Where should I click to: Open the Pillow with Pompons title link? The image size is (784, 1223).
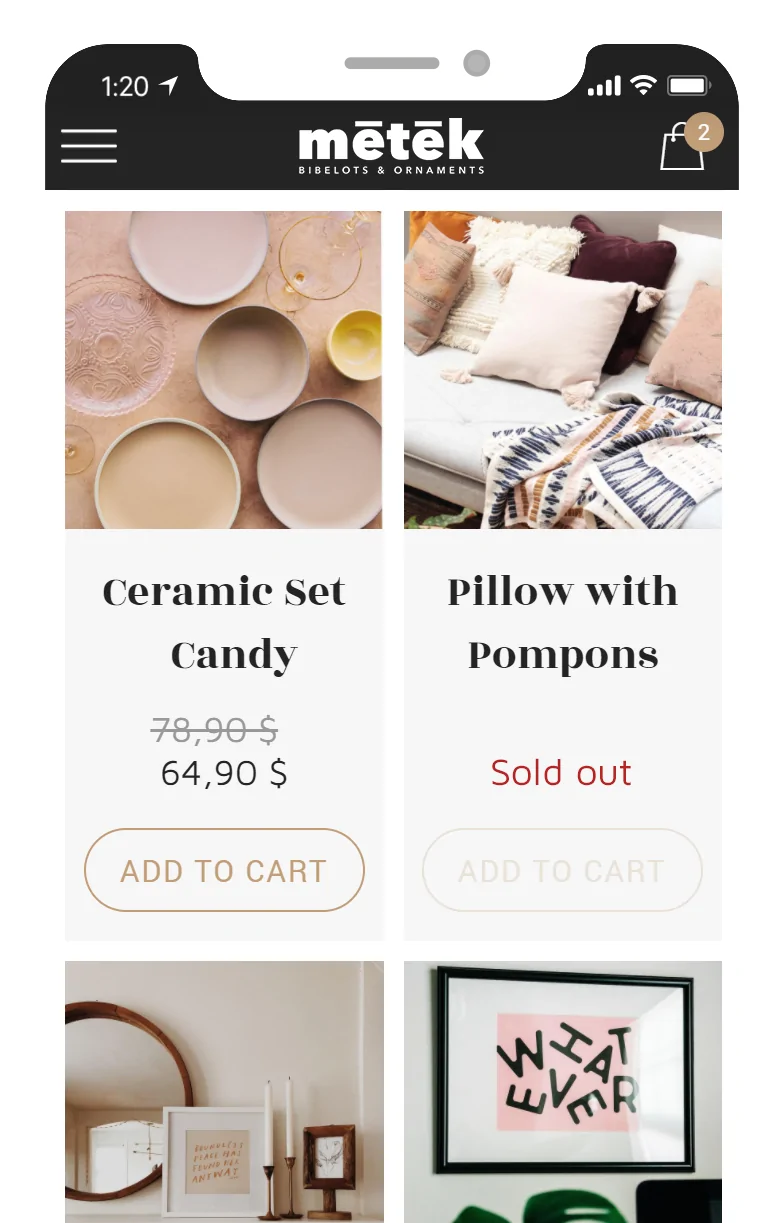pyautogui.click(x=562, y=623)
